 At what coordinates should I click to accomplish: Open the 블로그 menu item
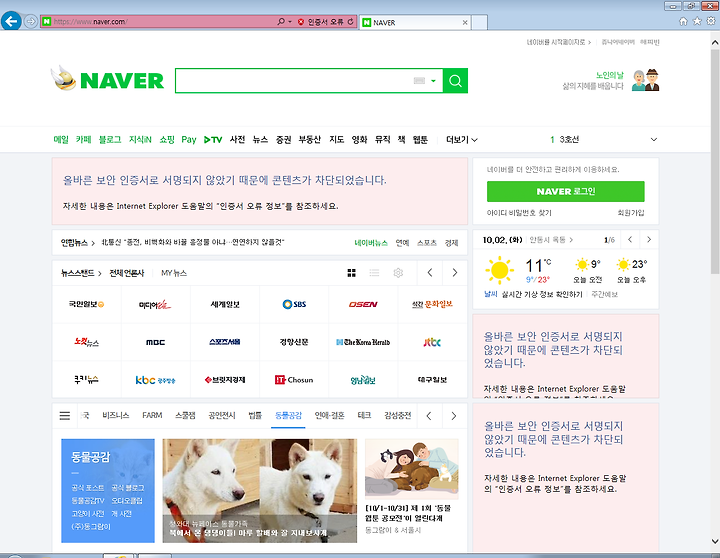coord(110,139)
